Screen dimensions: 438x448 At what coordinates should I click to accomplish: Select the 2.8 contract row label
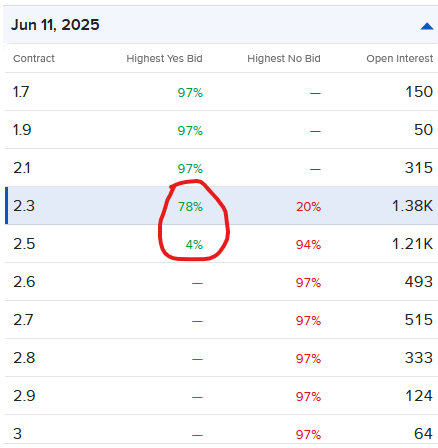pyautogui.click(x=24, y=358)
